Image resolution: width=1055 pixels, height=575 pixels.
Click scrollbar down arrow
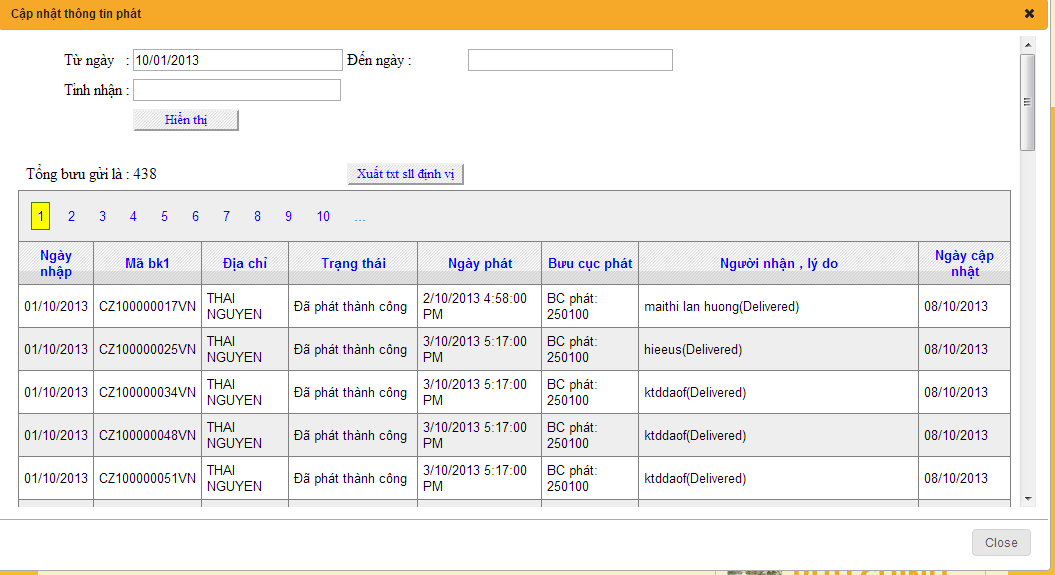tap(1027, 498)
